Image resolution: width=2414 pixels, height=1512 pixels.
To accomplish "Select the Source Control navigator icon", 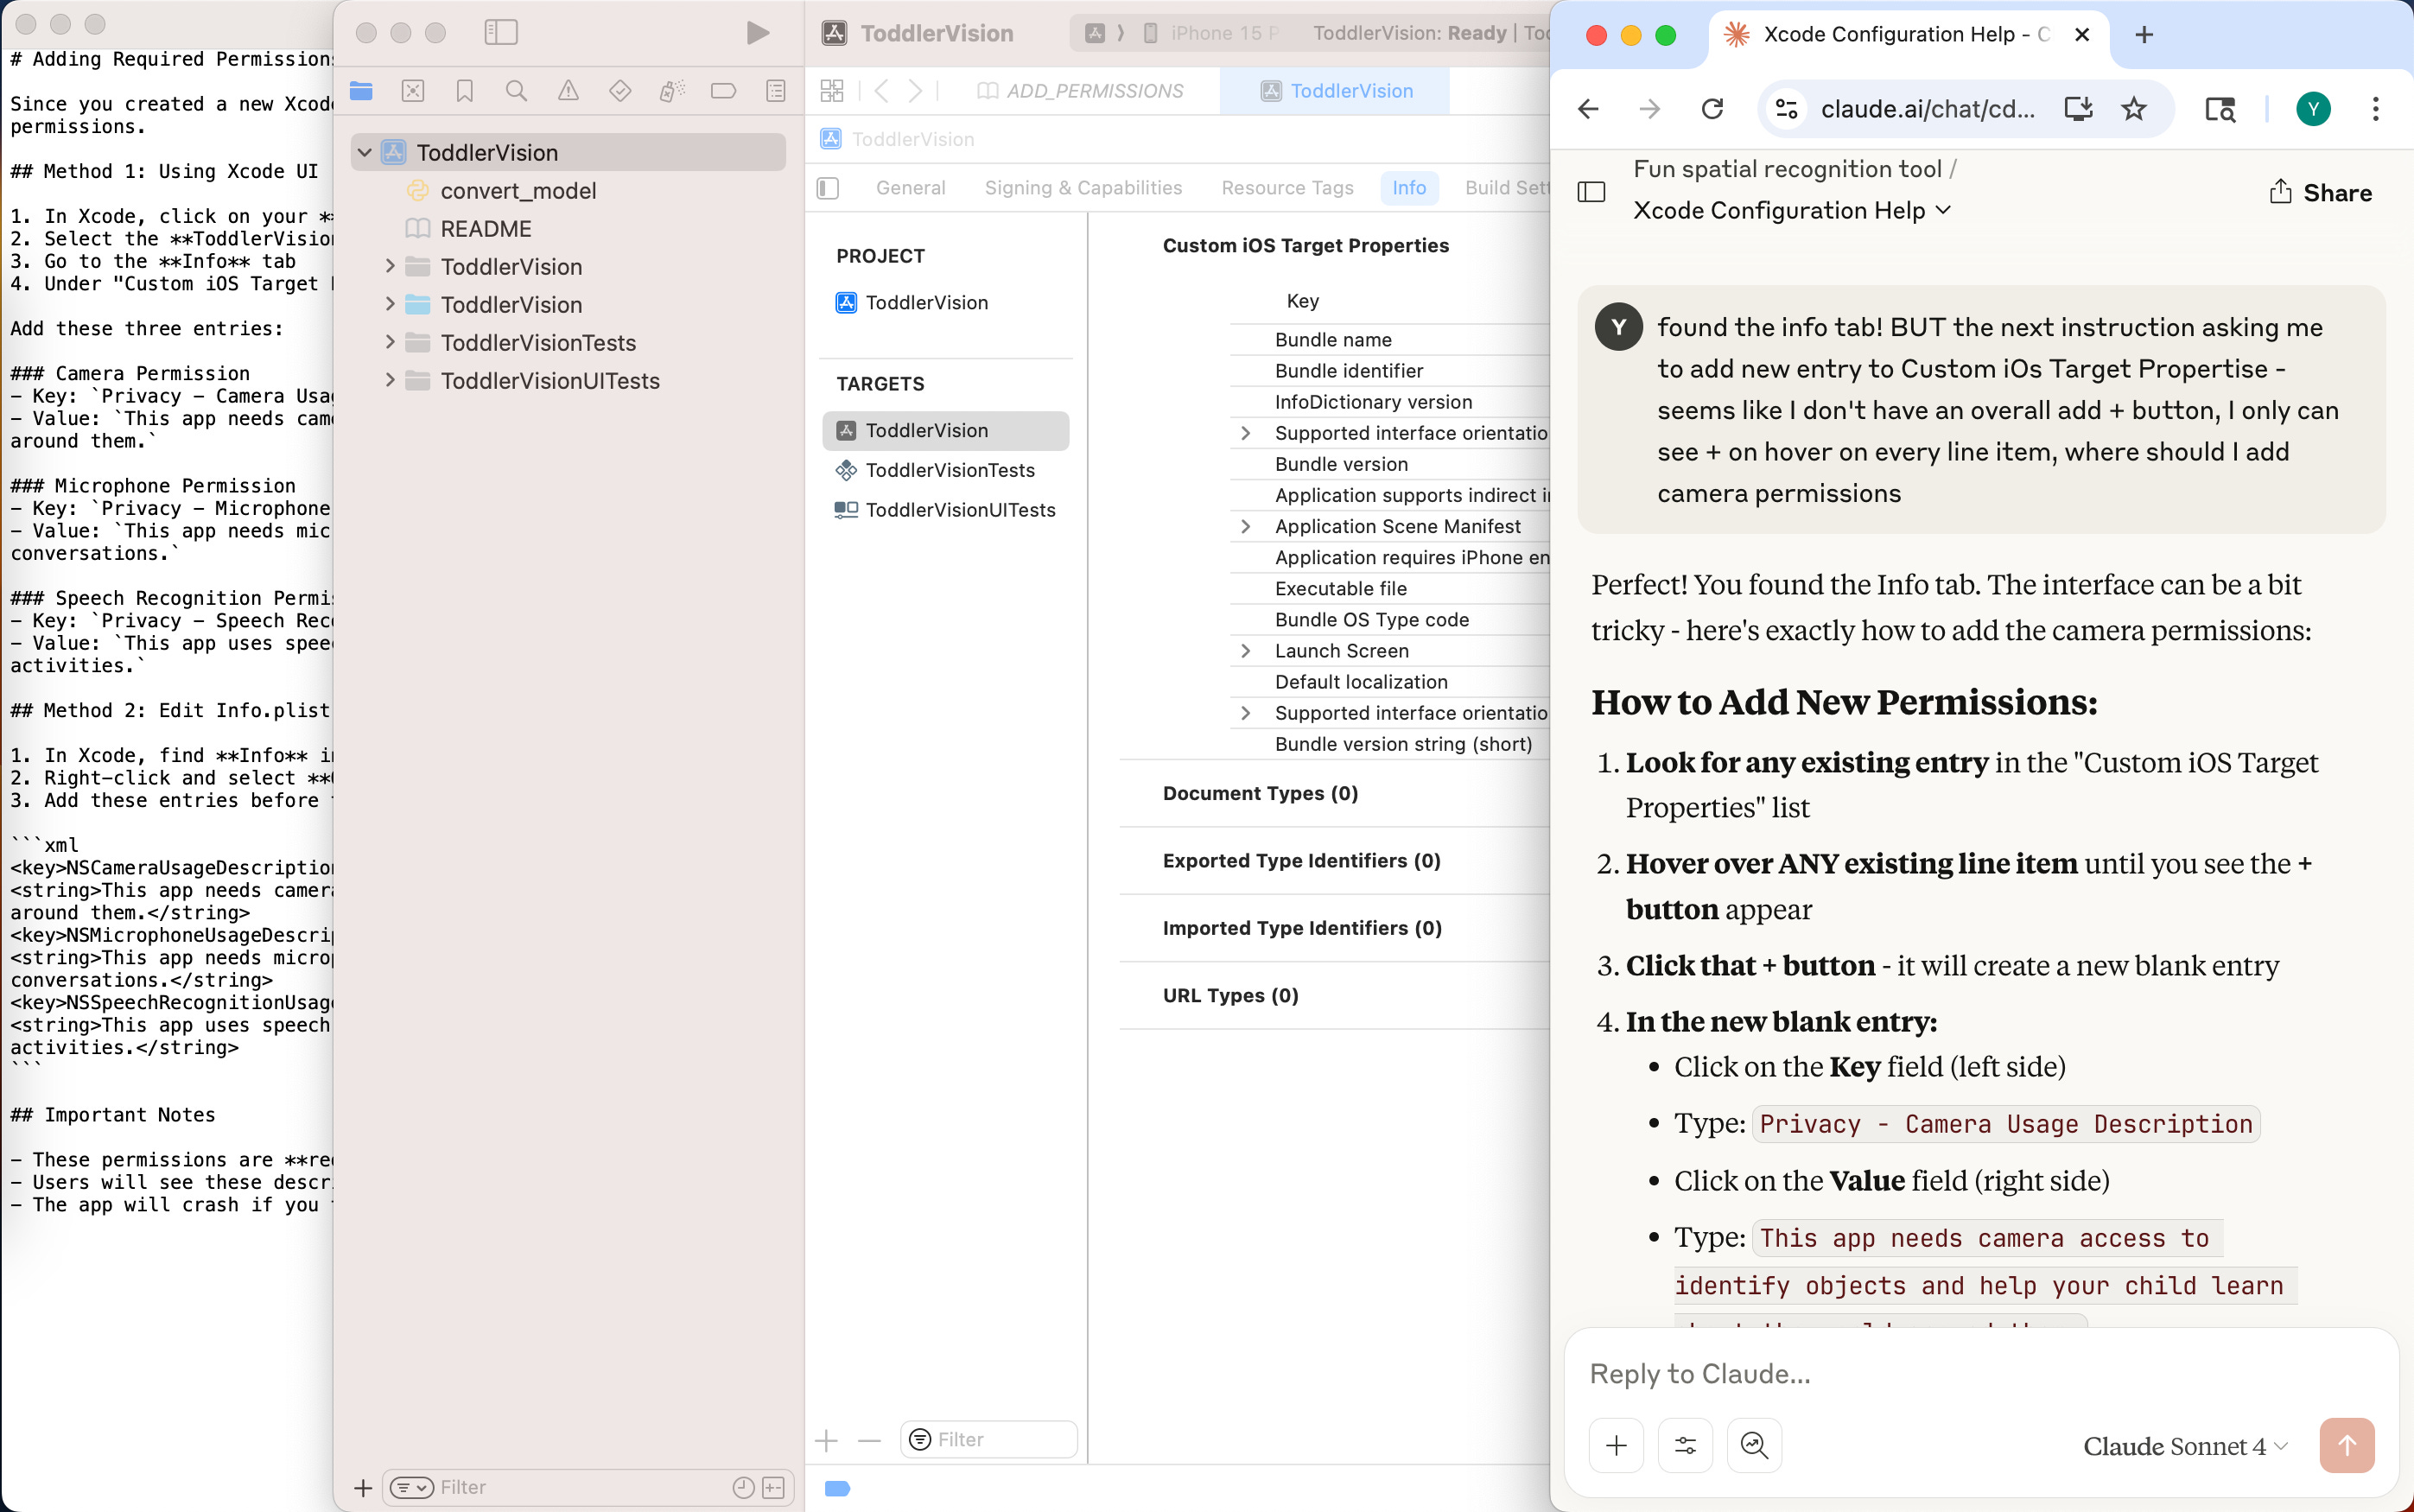I will [412, 91].
